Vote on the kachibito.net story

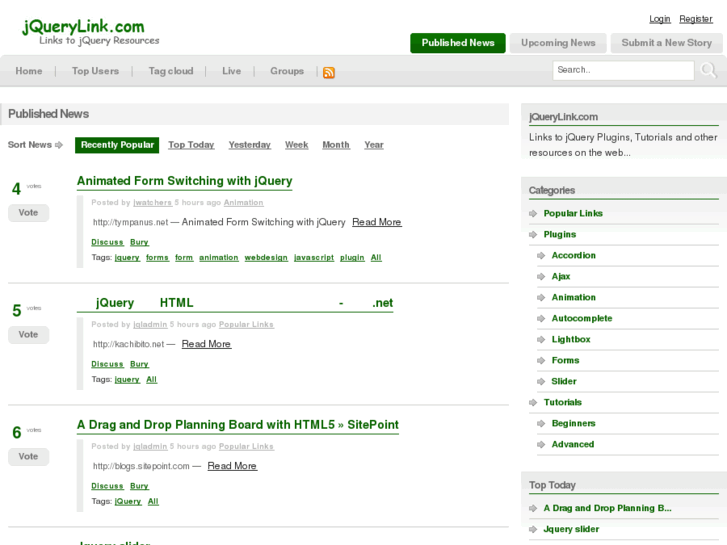point(28,335)
